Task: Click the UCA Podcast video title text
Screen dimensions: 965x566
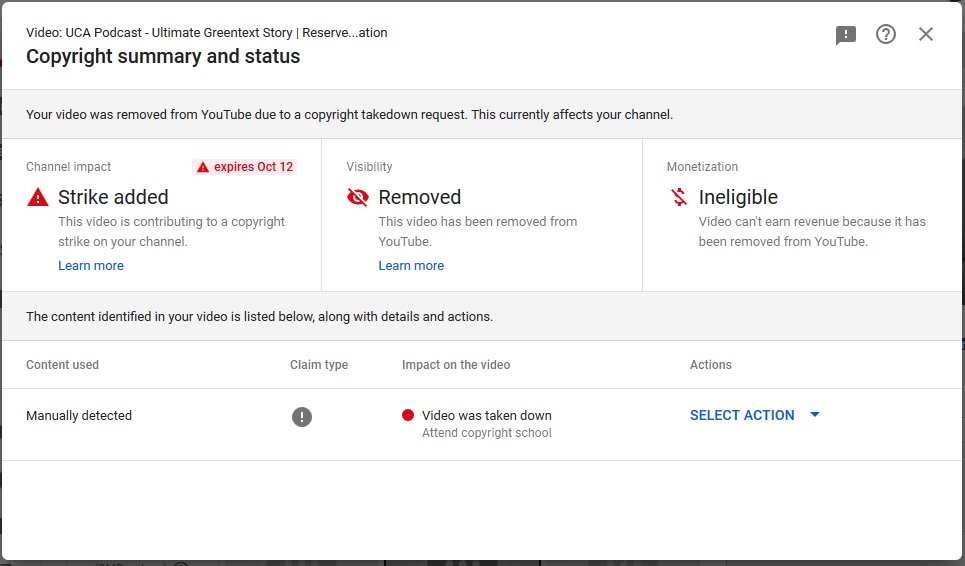Action: point(207,33)
